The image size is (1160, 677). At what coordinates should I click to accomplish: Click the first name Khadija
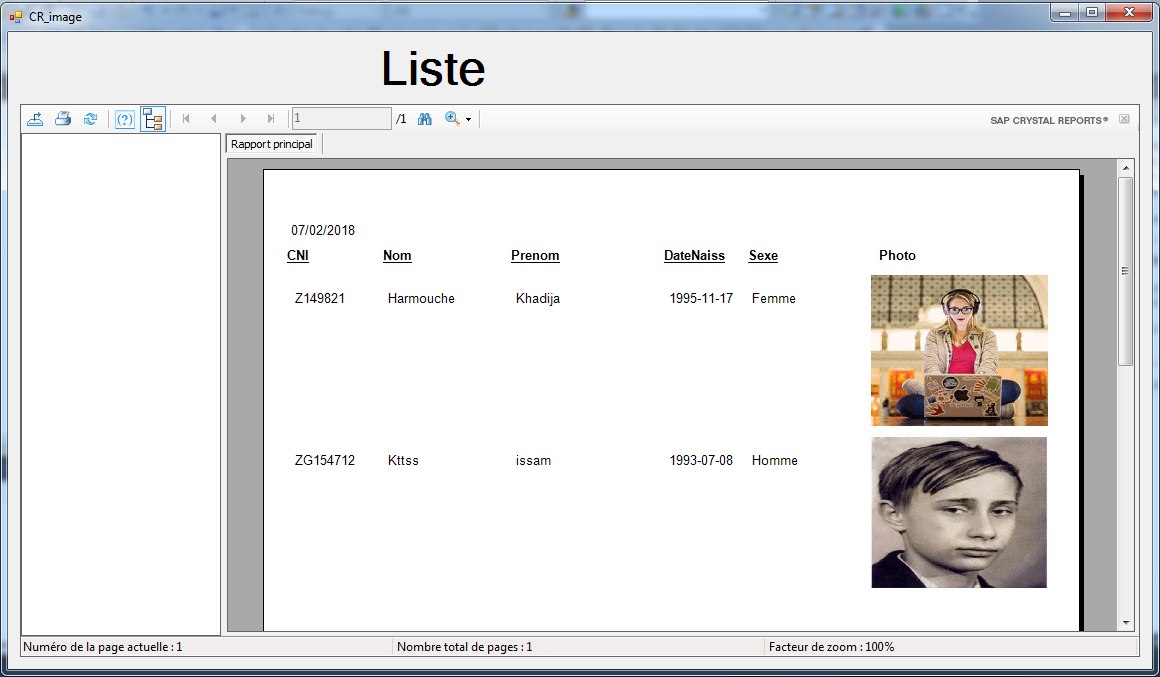click(538, 299)
